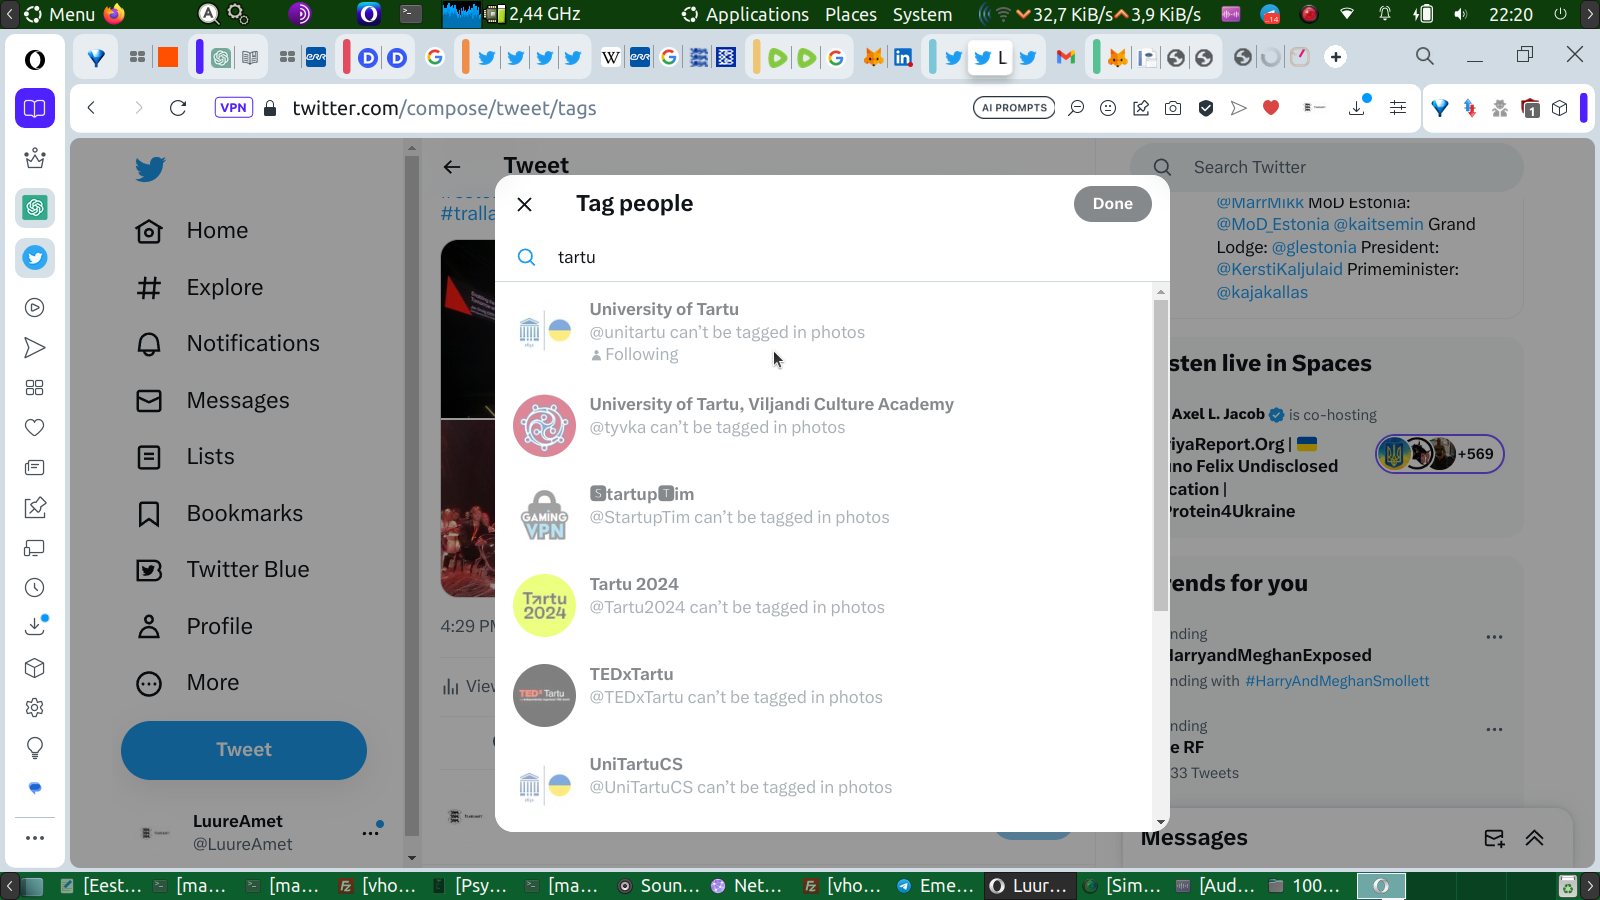1600x900 pixels.
Task: Click the Search Twitter field
Action: pos(1326,167)
